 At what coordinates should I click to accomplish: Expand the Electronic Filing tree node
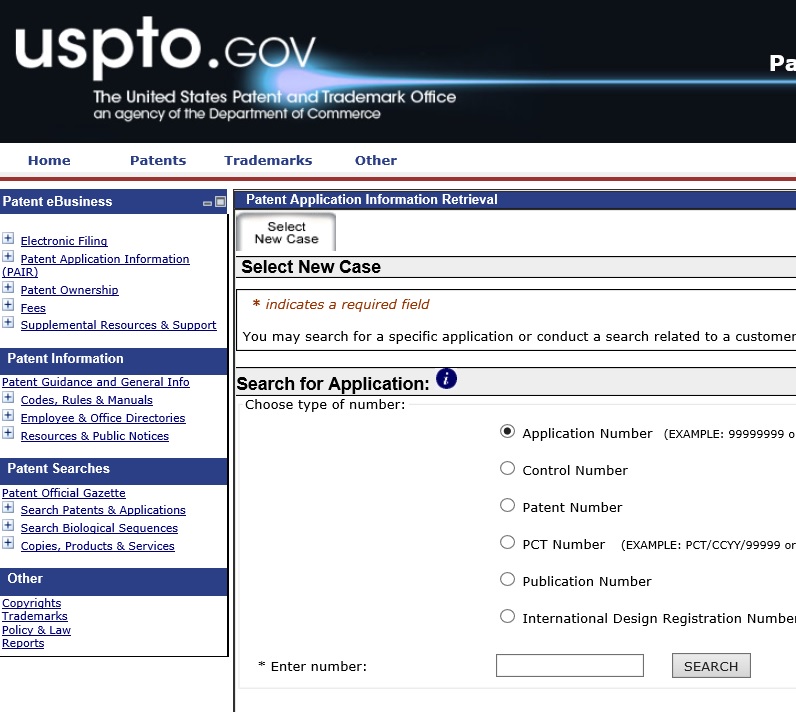[x=8, y=238]
